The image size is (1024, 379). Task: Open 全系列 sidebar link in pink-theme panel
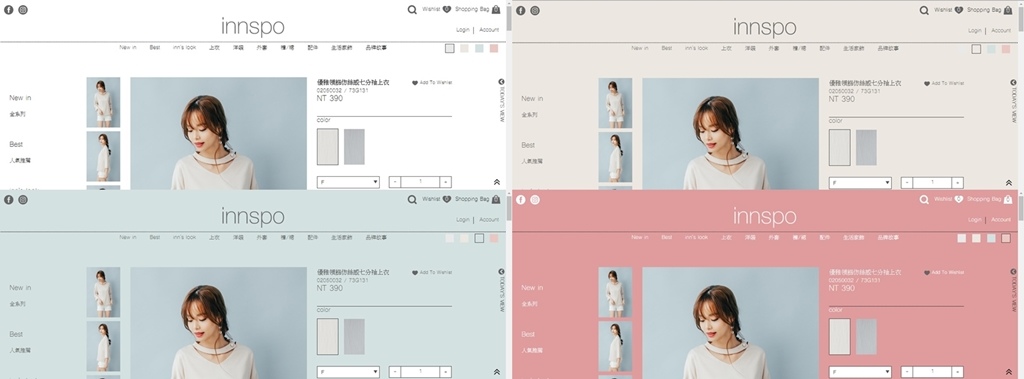pos(530,304)
